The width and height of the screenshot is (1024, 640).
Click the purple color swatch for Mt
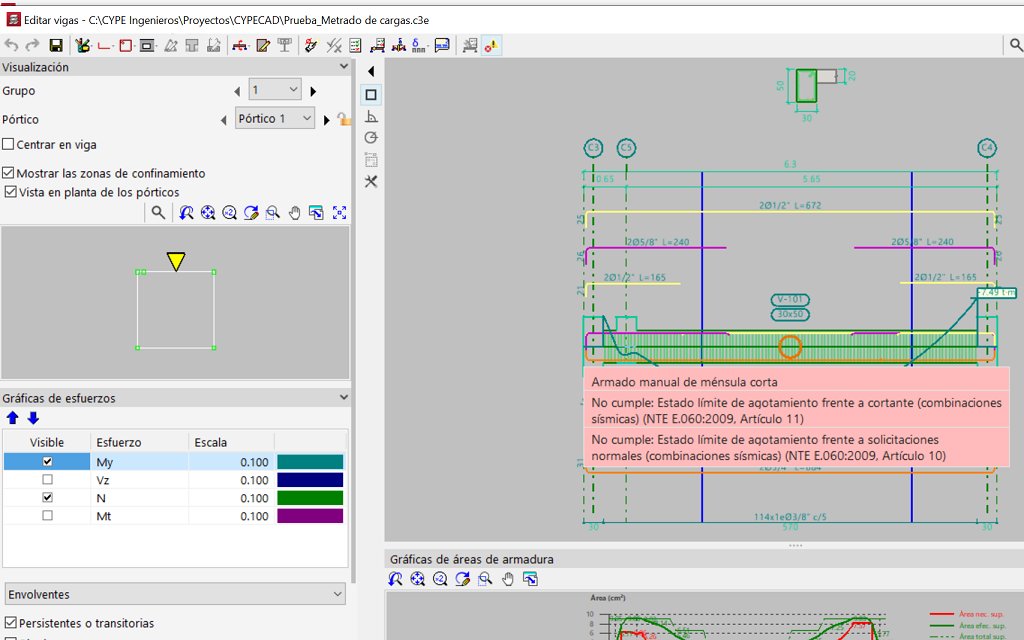pyautogui.click(x=310, y=516)
